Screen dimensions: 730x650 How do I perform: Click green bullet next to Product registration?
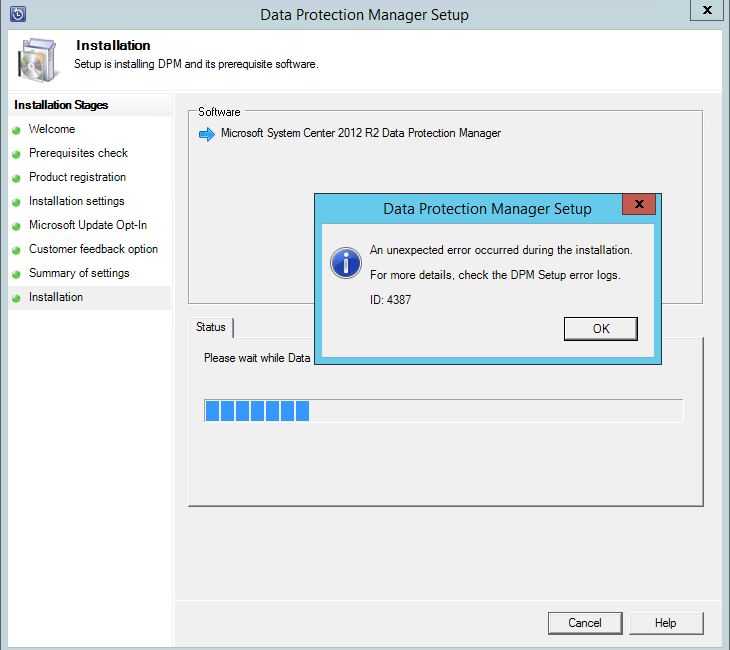pyautogui.click(x=16, y=178)
